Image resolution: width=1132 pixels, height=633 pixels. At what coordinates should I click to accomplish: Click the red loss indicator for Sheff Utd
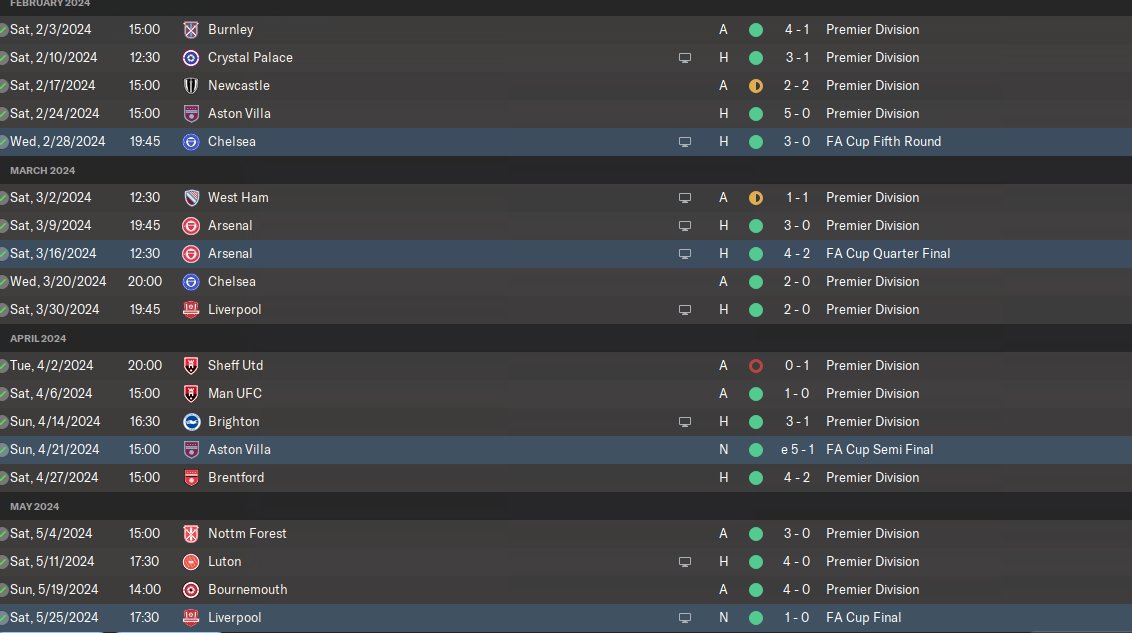pos(756,366)
